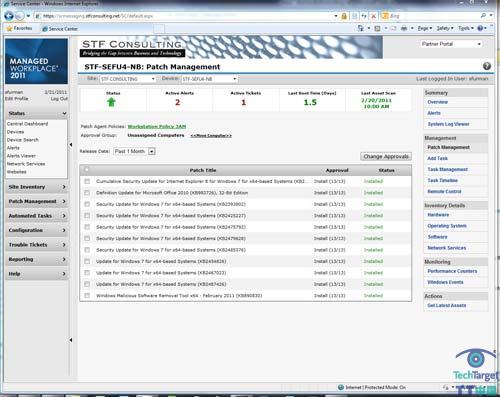Open the Release Date Past 1 Month dropdown
500x397 pixels.
click(x=134, y=151)
